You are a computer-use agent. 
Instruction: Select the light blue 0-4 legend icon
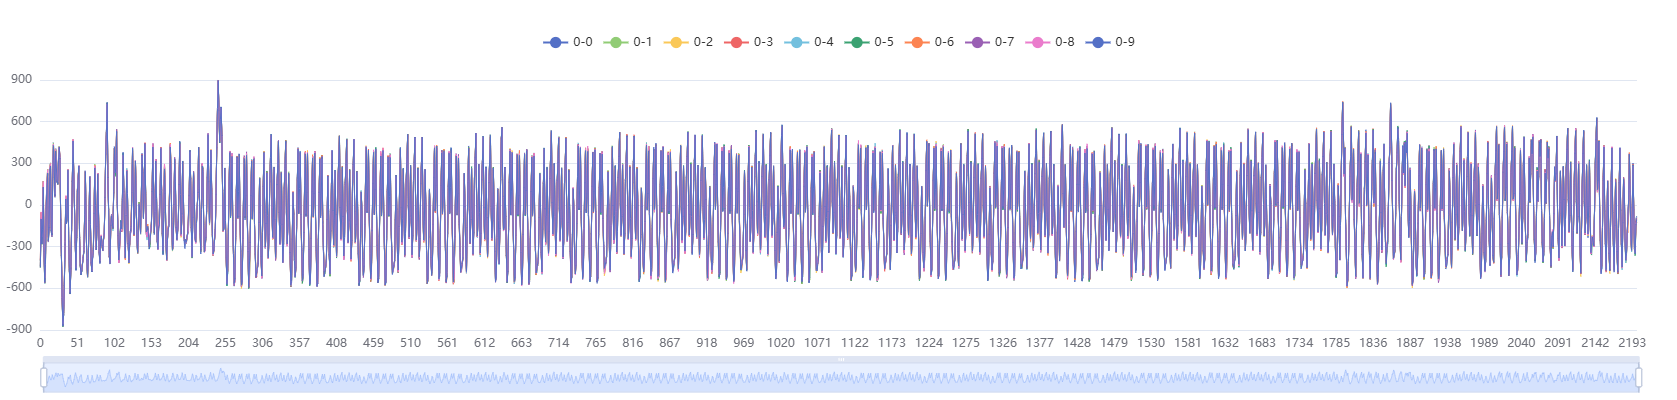[x=796, y=42]
